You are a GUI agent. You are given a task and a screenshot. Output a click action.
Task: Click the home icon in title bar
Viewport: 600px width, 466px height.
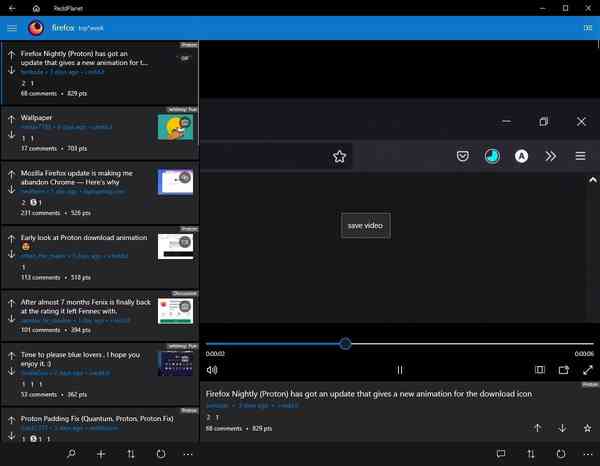[36, 8]
